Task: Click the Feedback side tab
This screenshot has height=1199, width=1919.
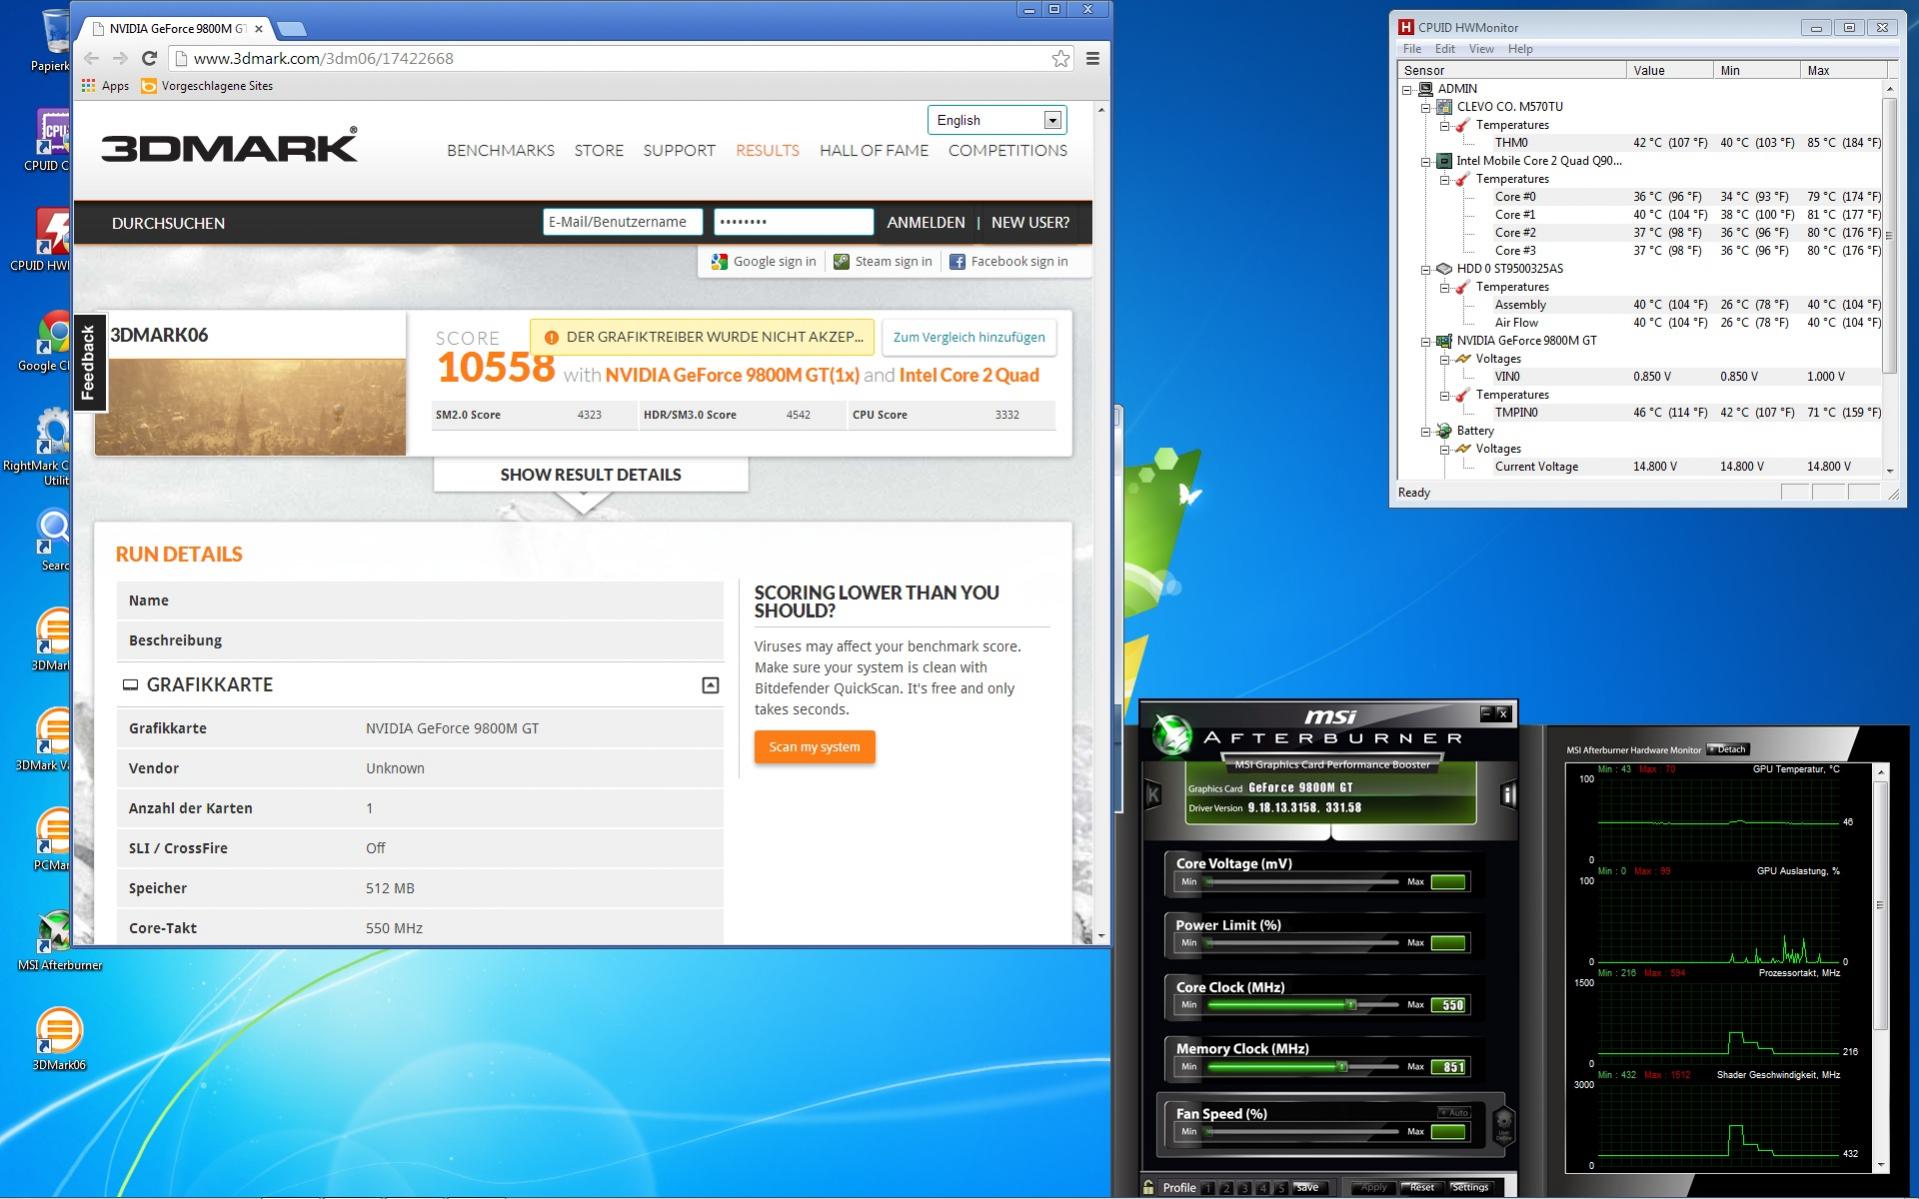Action: tap(88, 362)
